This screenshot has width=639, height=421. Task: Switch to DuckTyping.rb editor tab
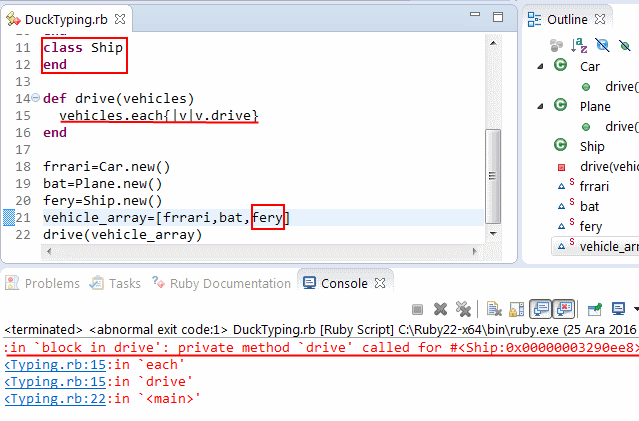click(66, 19)
